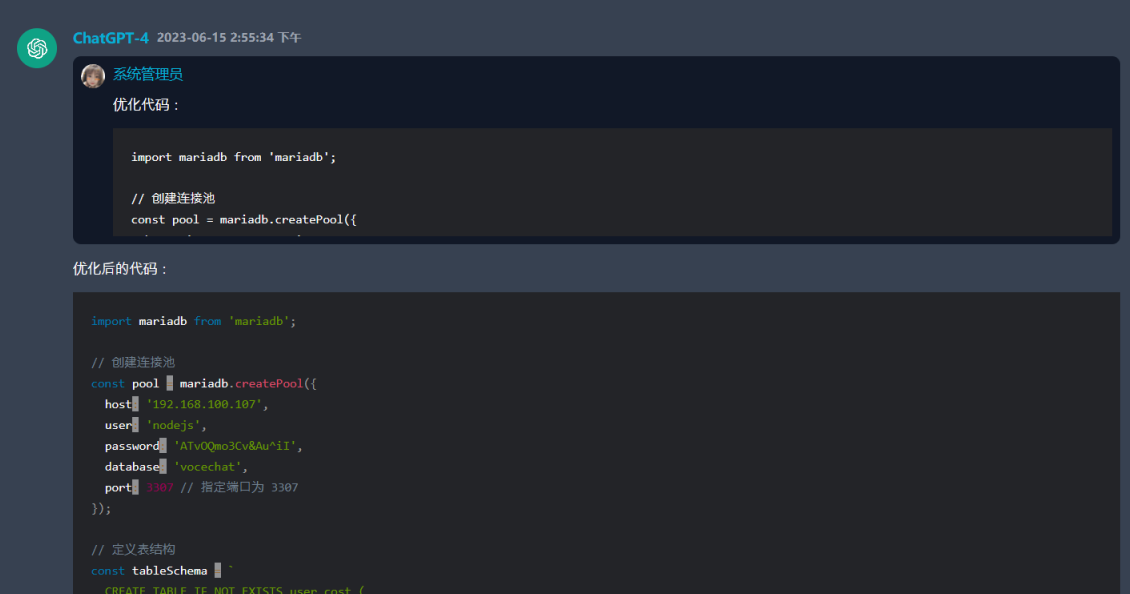Click the quoted const pool createPool line

point(243,219)
